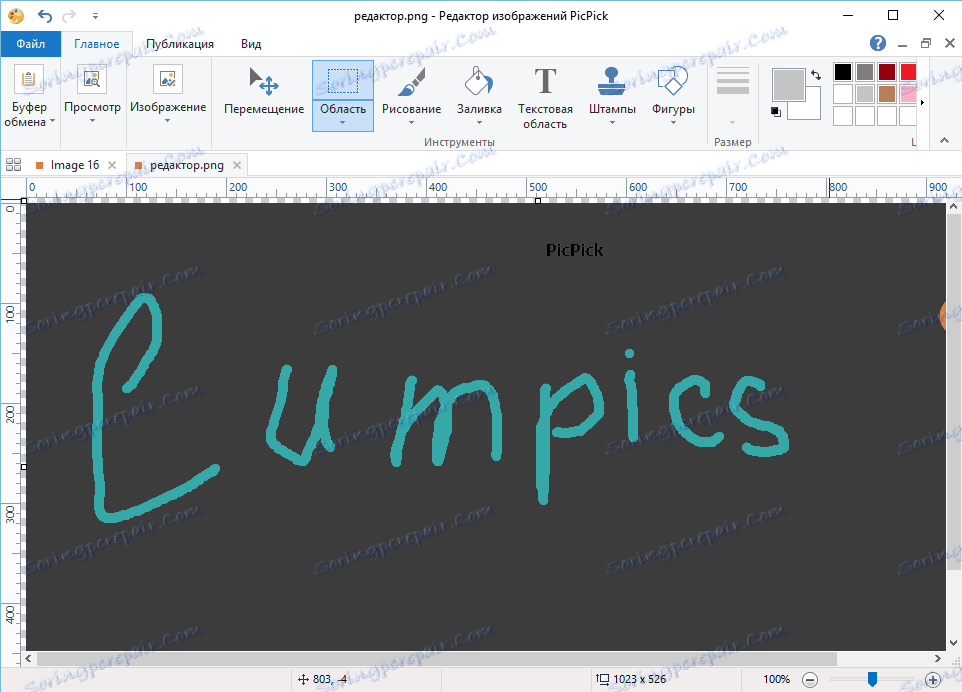
Task: Click the 100% zoom level text
Action: click(x=776, y=679)
